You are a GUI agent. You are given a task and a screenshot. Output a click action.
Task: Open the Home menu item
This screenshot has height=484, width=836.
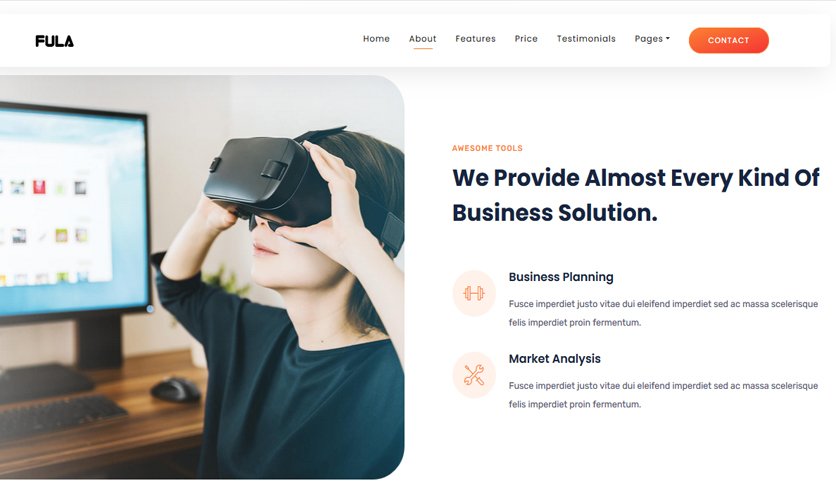click(376, 39)
